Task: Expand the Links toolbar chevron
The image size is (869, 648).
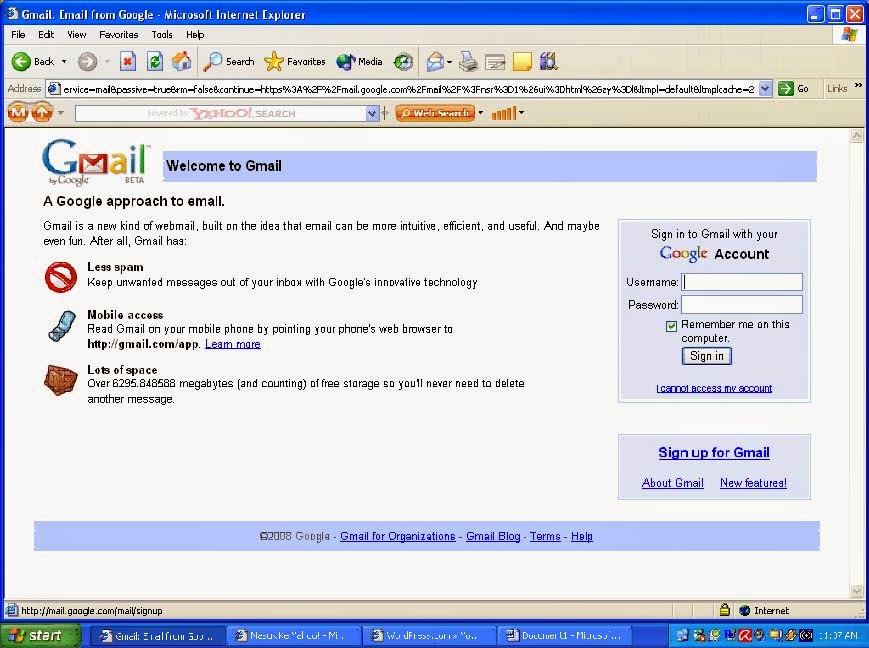Action: tap(858, 86)
